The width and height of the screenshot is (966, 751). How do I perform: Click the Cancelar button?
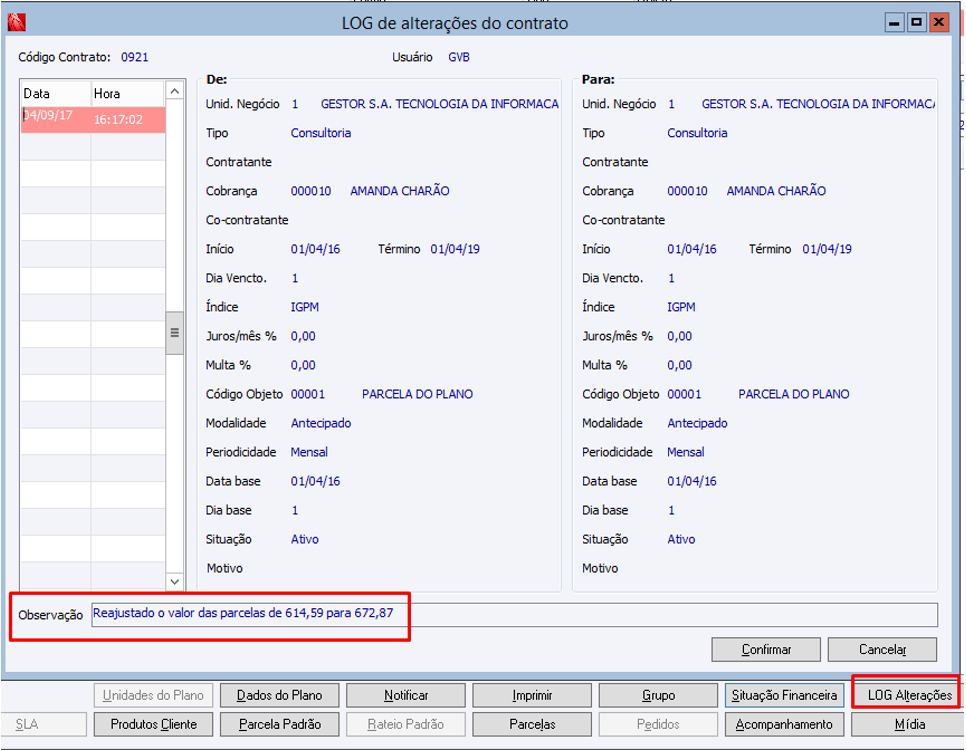(882, 649)
